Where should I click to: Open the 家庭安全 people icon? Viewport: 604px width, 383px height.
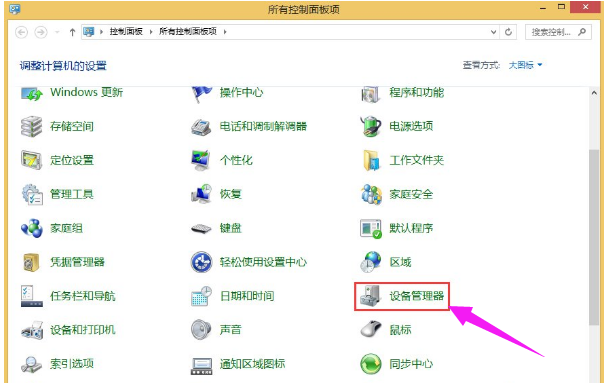pyautogui.click(x=371, y=194)
